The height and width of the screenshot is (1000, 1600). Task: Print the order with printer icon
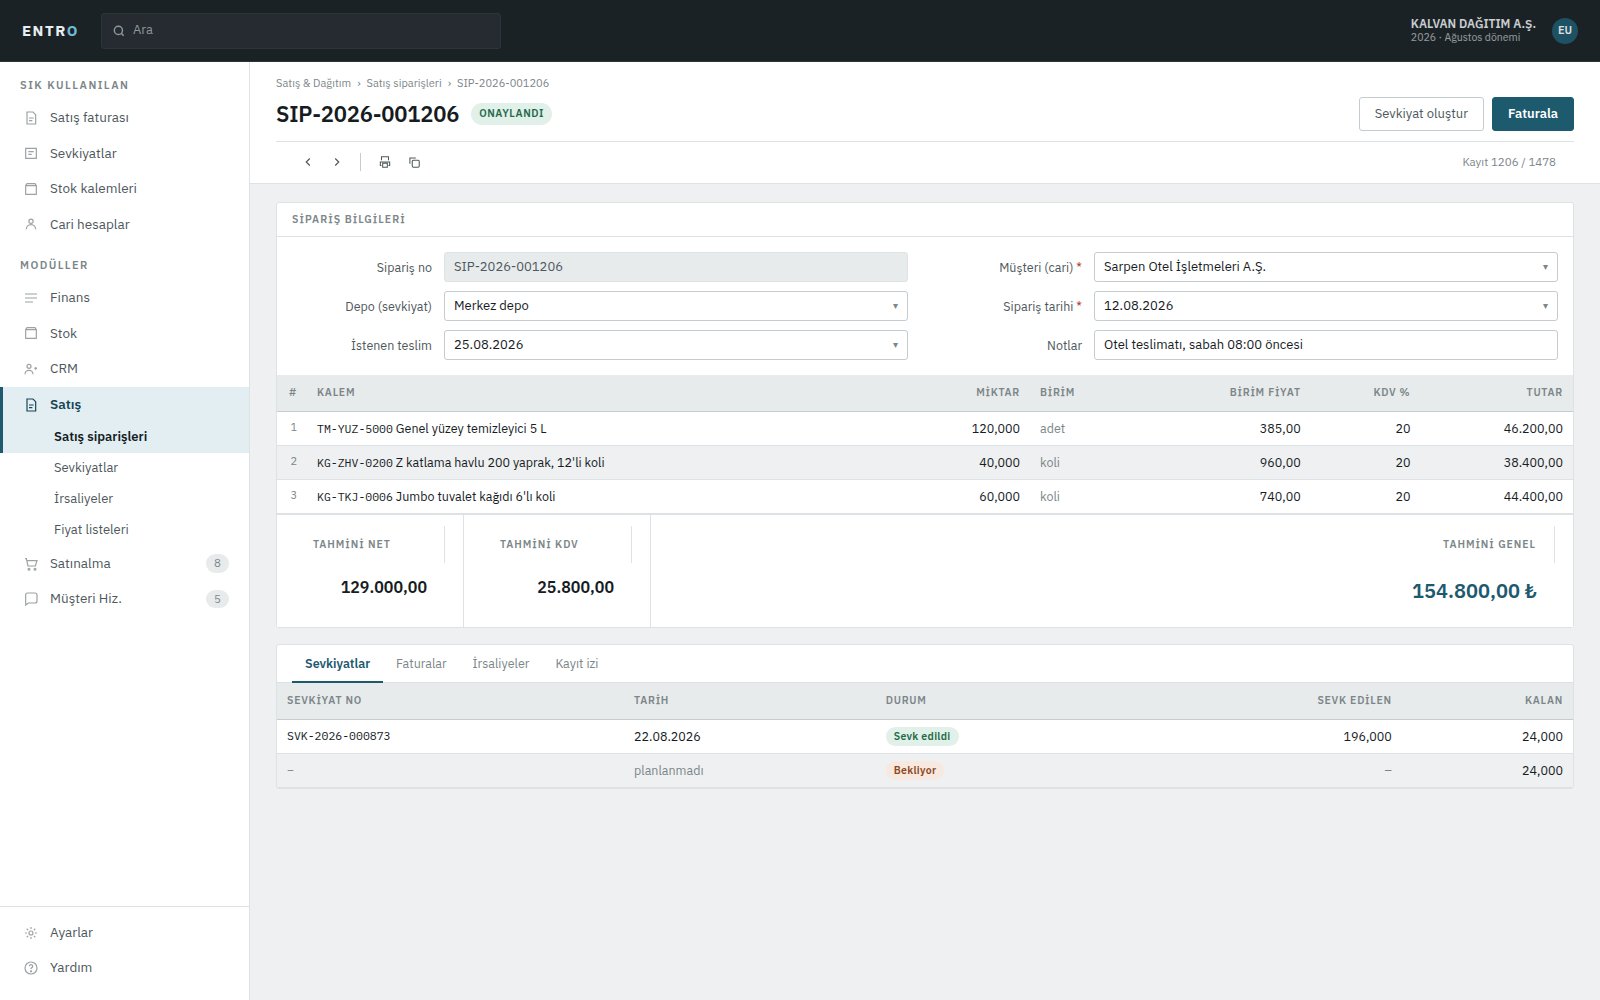pyautogui.click(x=385, y=162)
